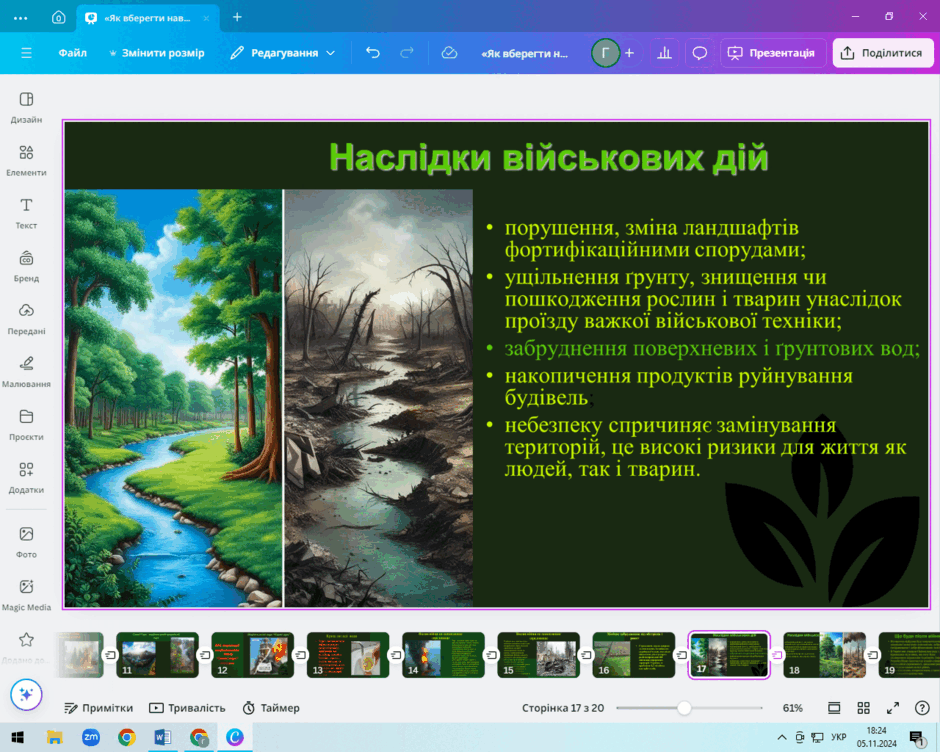Screen dimensions: 940x752
Task: Go to Canva home icon
Action: (58, 17)
